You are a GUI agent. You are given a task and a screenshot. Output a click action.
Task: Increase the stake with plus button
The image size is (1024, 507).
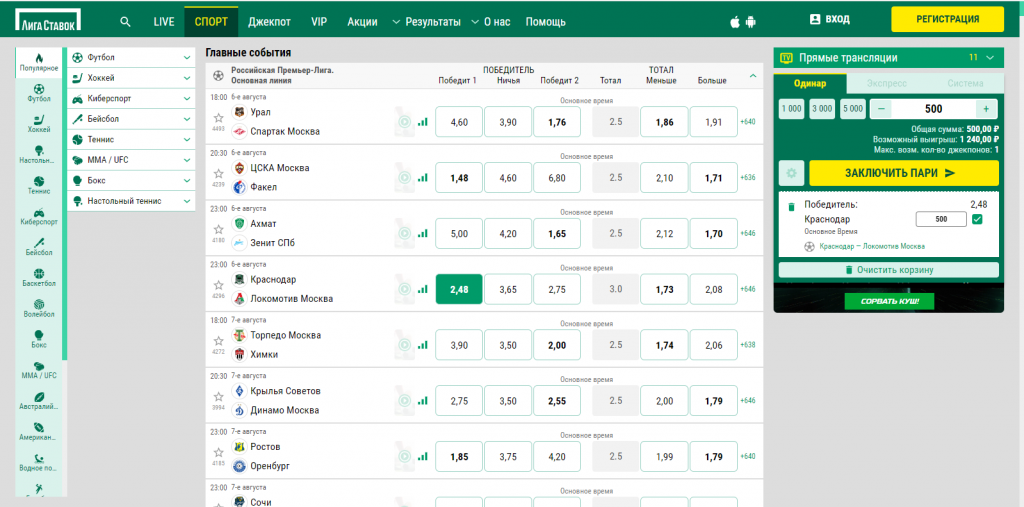tap(986, 109)
